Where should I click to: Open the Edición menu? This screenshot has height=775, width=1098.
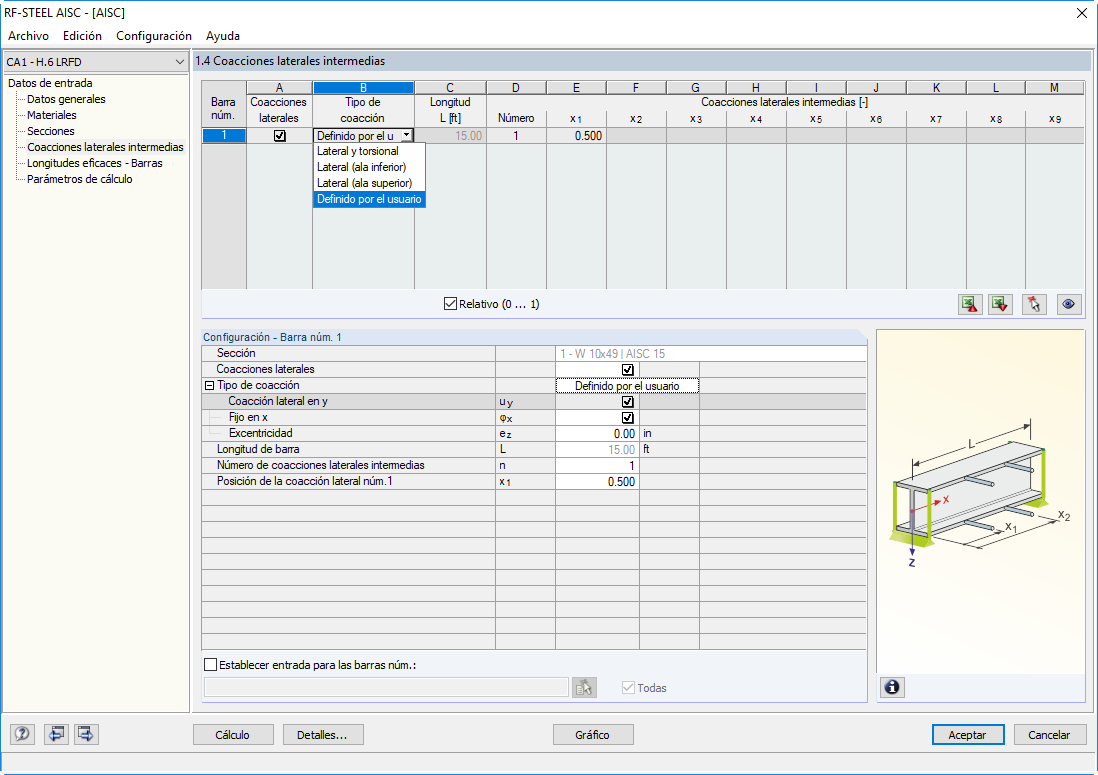pyautogui.click(x=82, y=36)
